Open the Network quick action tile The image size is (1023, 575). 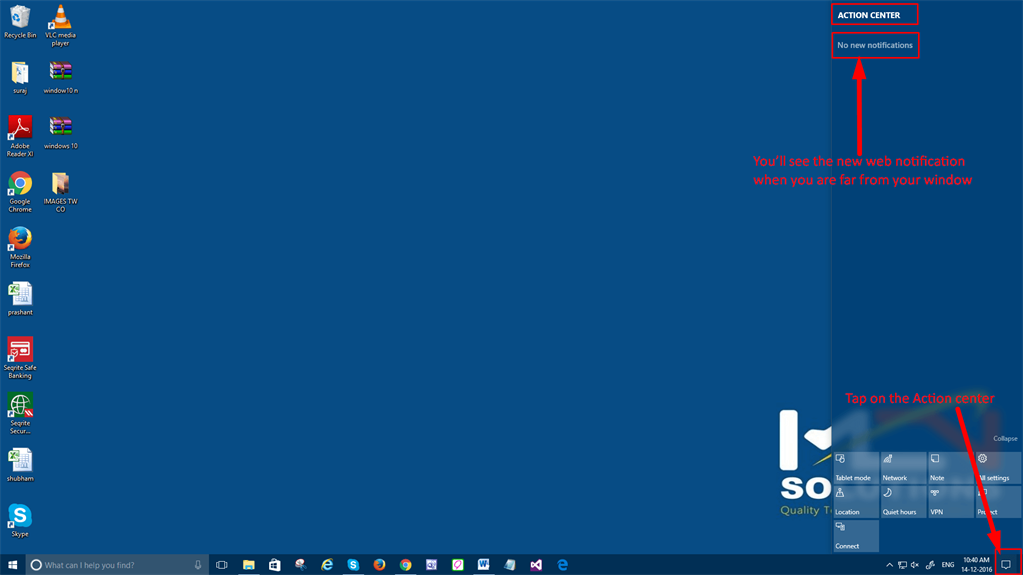pyautogui.click(x=904, y=467)
